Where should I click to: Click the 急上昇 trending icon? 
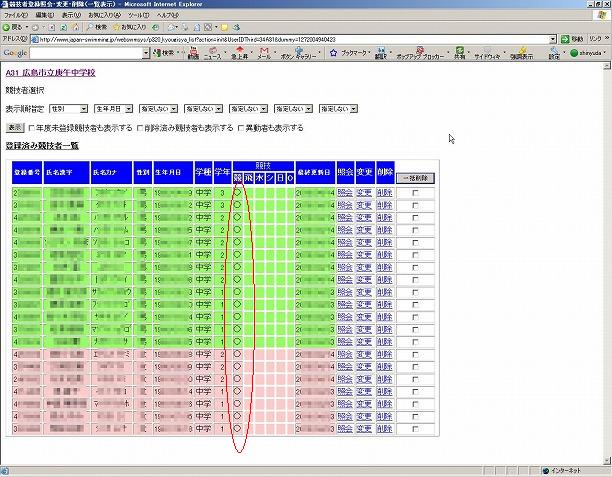coord(240,53)
